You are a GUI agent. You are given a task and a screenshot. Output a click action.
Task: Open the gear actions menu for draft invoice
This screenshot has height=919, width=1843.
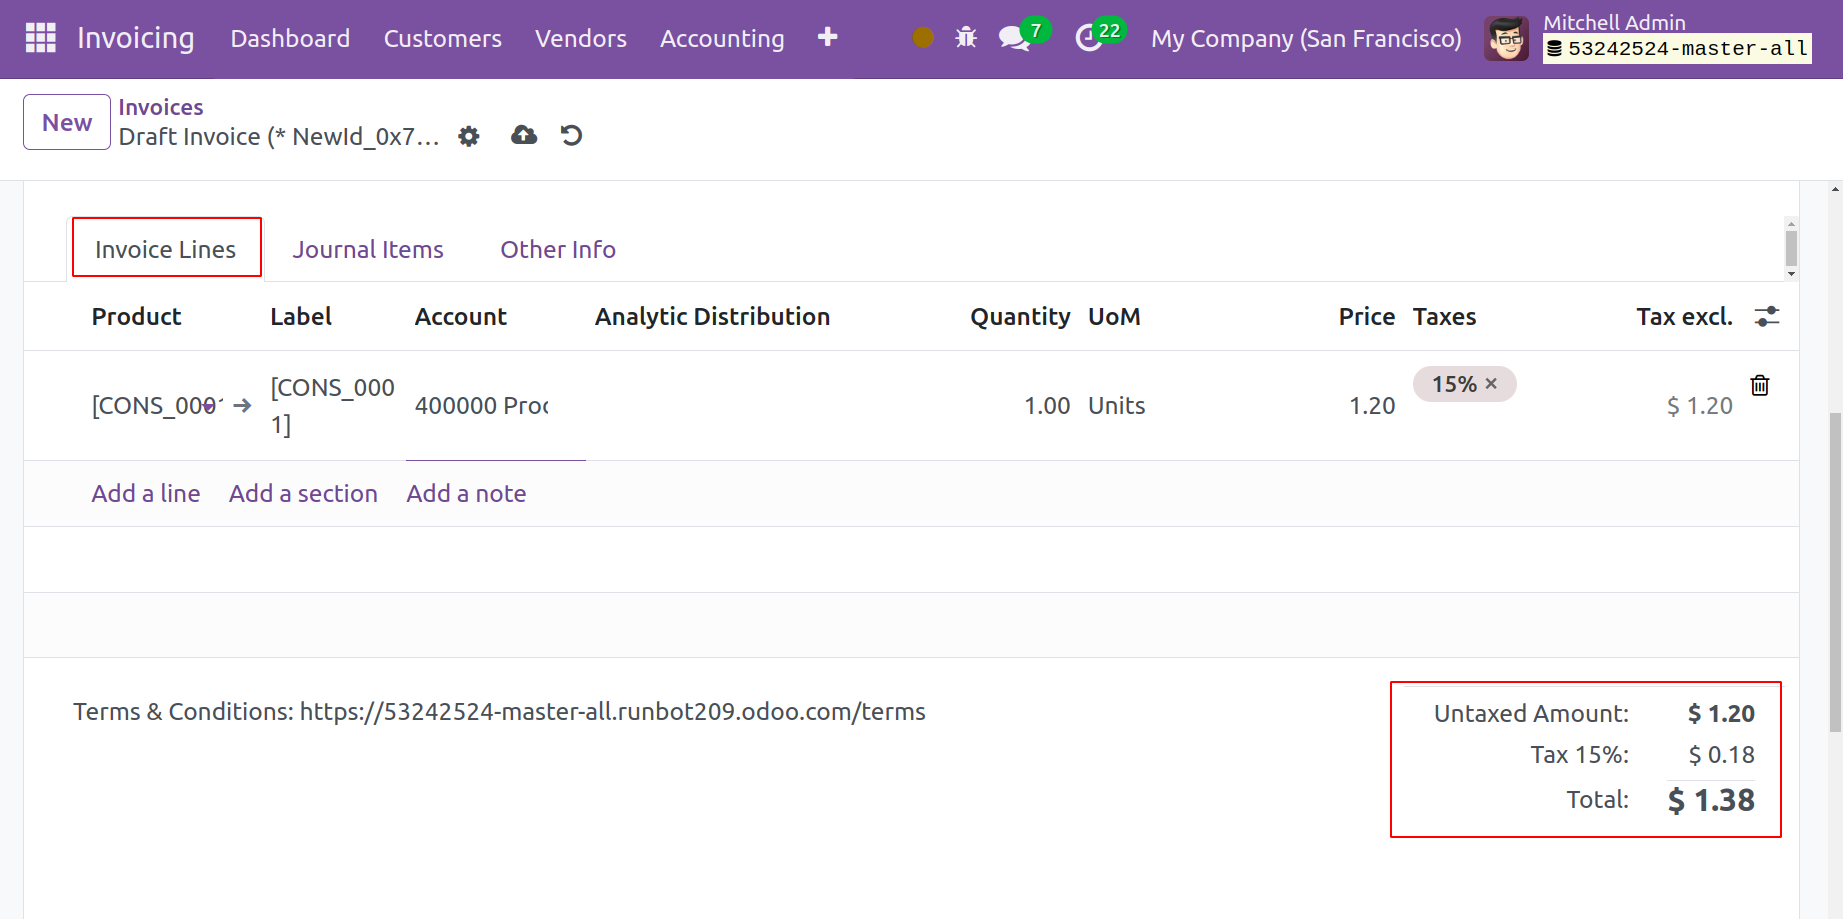(469, 136)
